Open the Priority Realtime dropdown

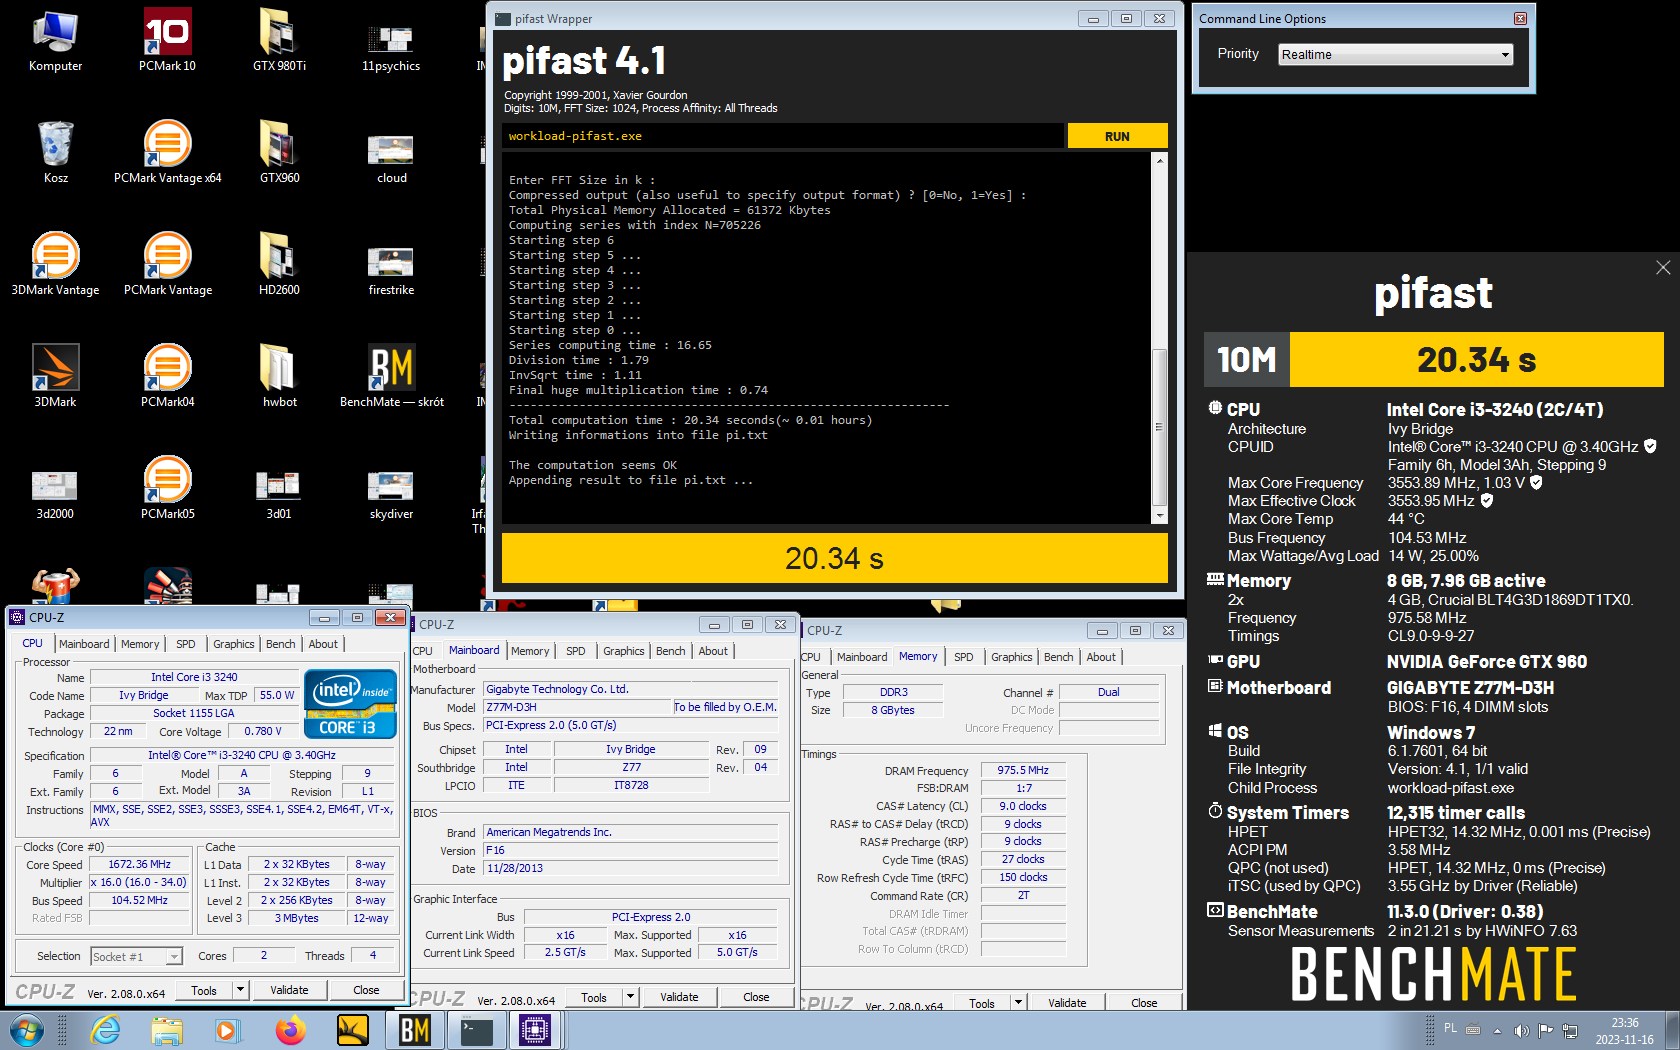pyautogui.click(x=1396, y=54)
